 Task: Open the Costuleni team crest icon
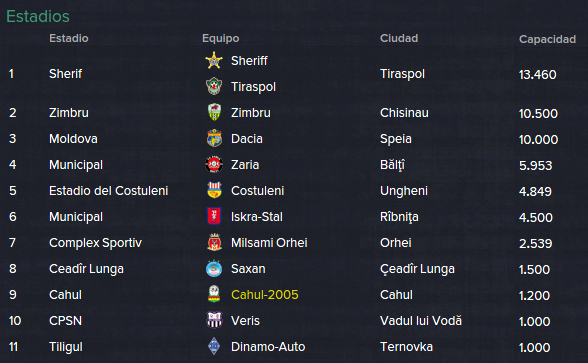click(x=214, y=190)
